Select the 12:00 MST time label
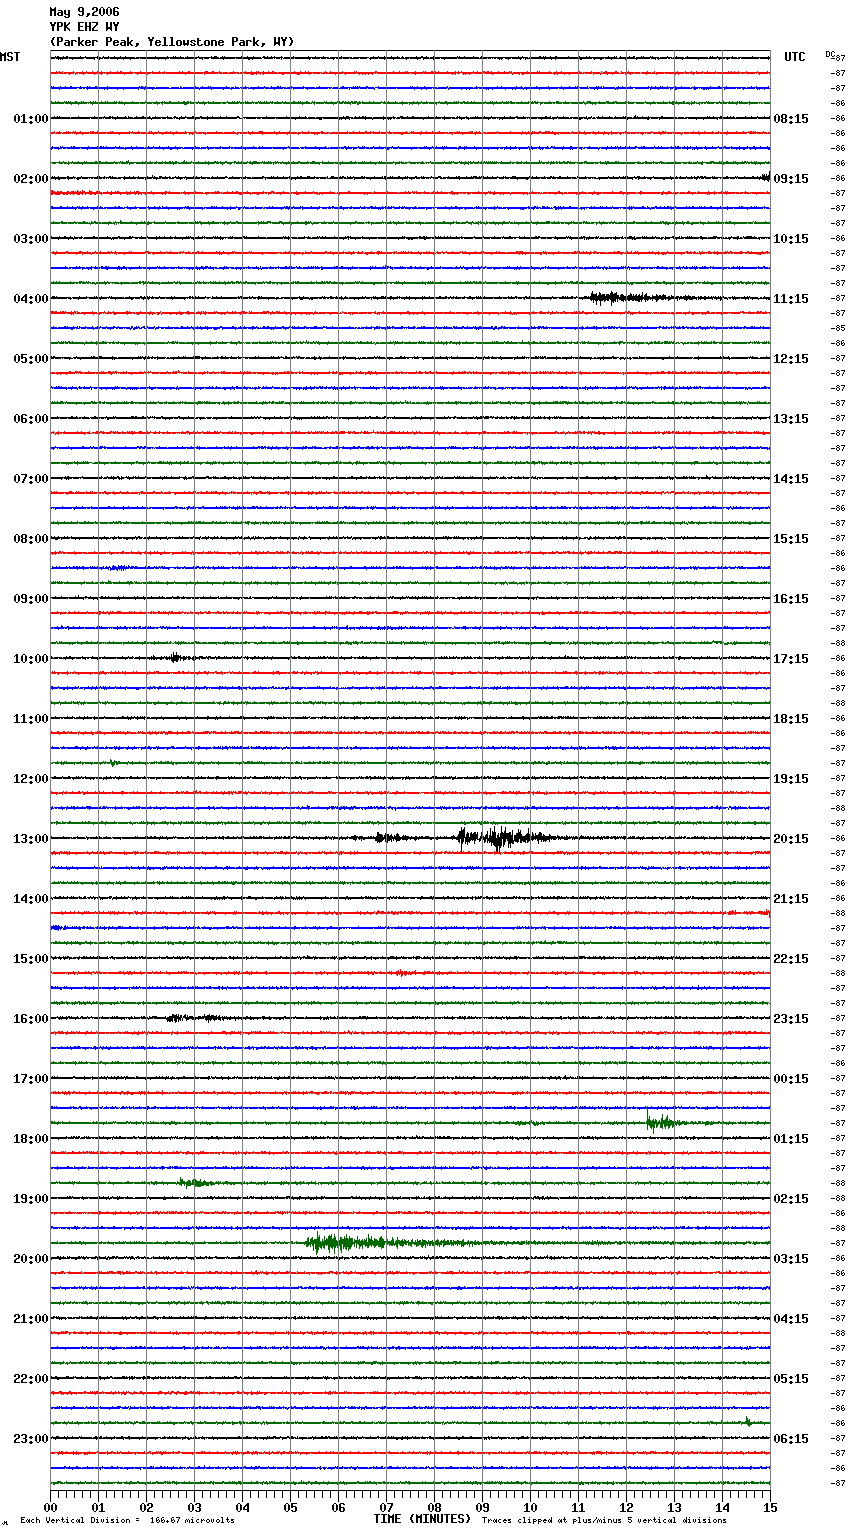The height and width of the screenshot is (1534, 850). 31,779
